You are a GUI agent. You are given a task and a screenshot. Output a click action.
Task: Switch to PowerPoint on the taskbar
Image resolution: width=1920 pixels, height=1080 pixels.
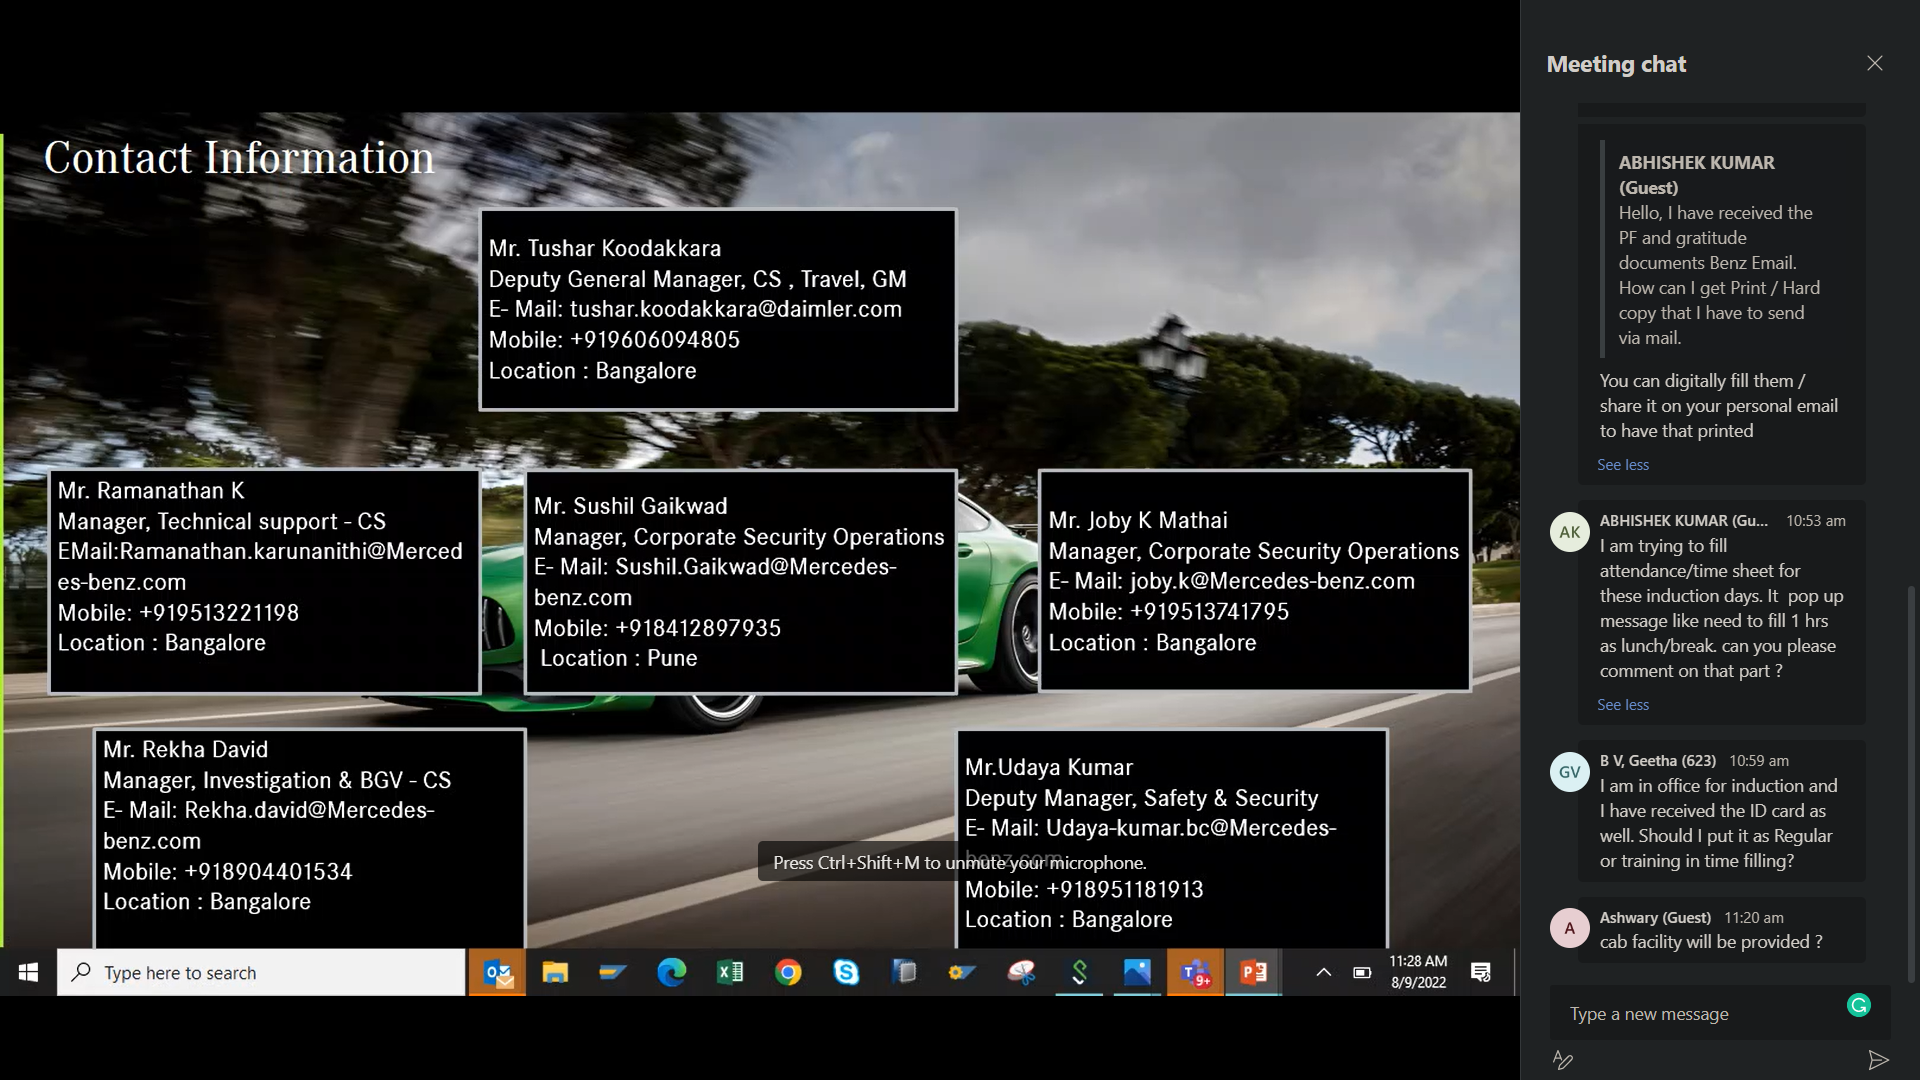point(1253,972)
